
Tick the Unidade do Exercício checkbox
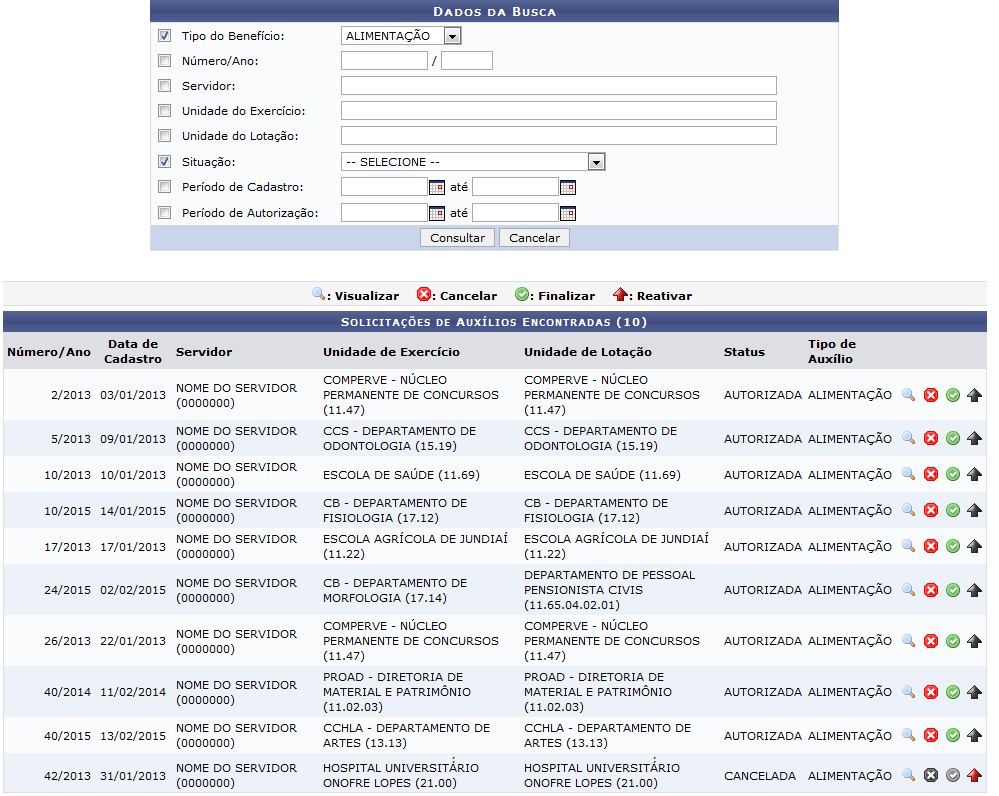click(164, 111)
